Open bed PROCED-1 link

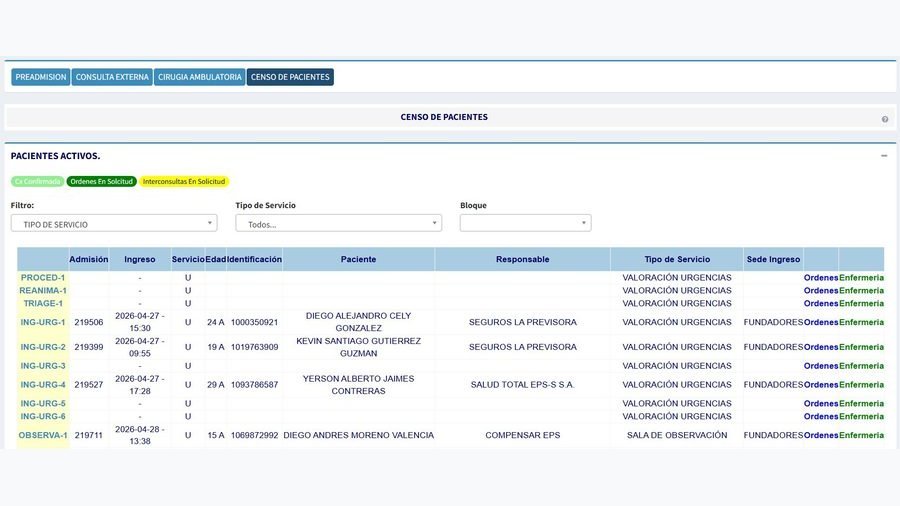(43, 278)
